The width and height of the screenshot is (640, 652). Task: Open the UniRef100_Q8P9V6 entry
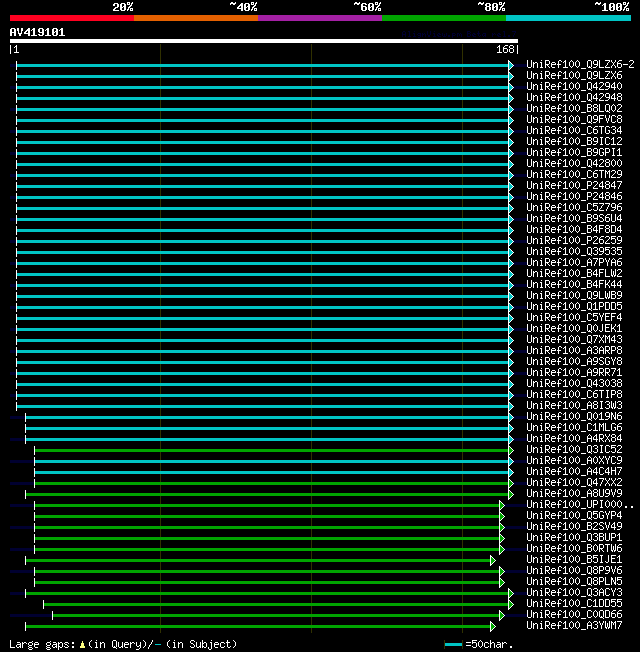click(574, 571)
